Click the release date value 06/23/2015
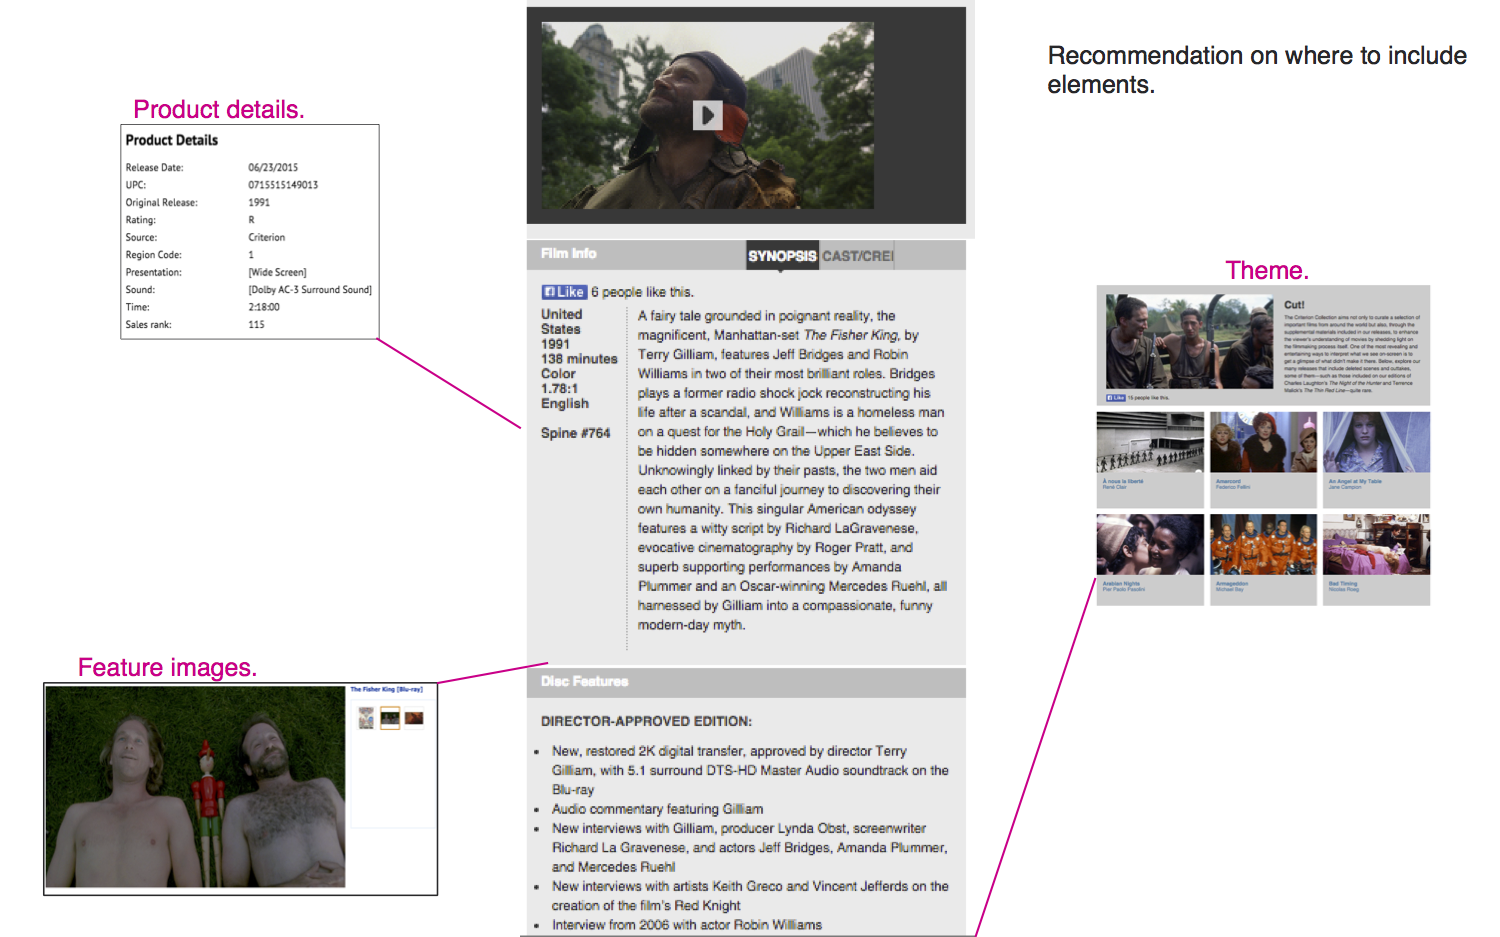This screenshot has height=937, width=1500. click(273, 168)
